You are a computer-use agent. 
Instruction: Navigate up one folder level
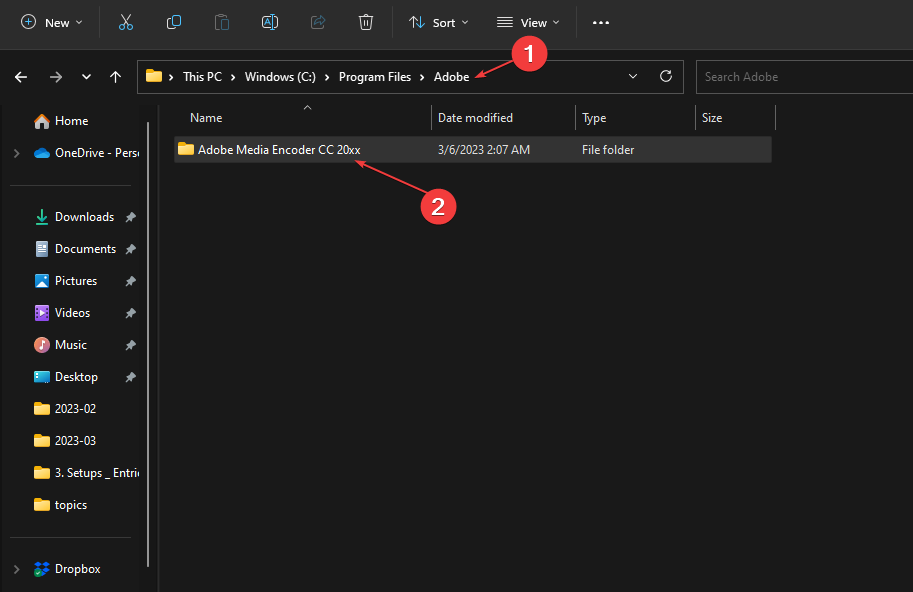click(115, 76)
